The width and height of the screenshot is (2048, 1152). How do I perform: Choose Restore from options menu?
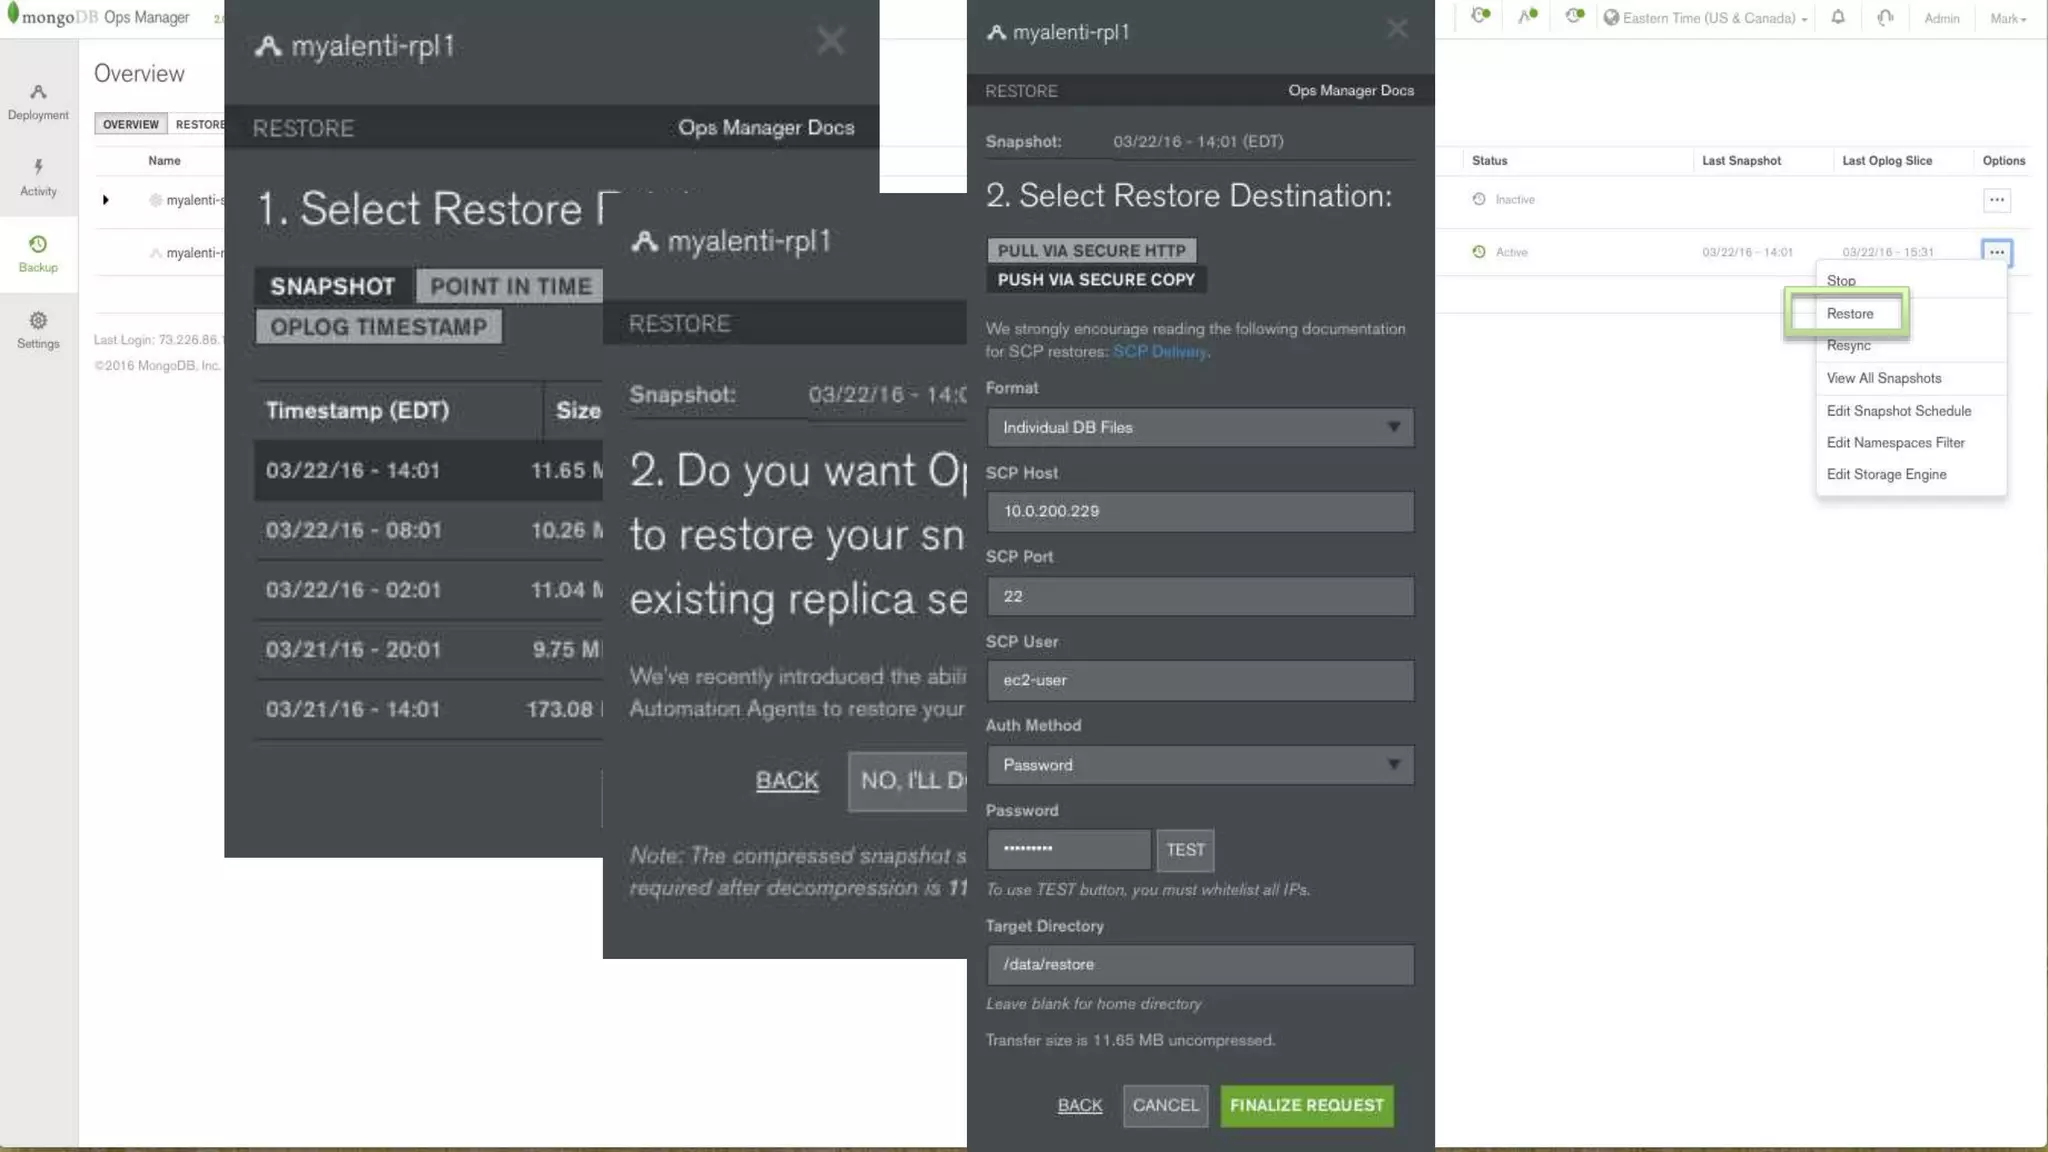point(1849,313)
